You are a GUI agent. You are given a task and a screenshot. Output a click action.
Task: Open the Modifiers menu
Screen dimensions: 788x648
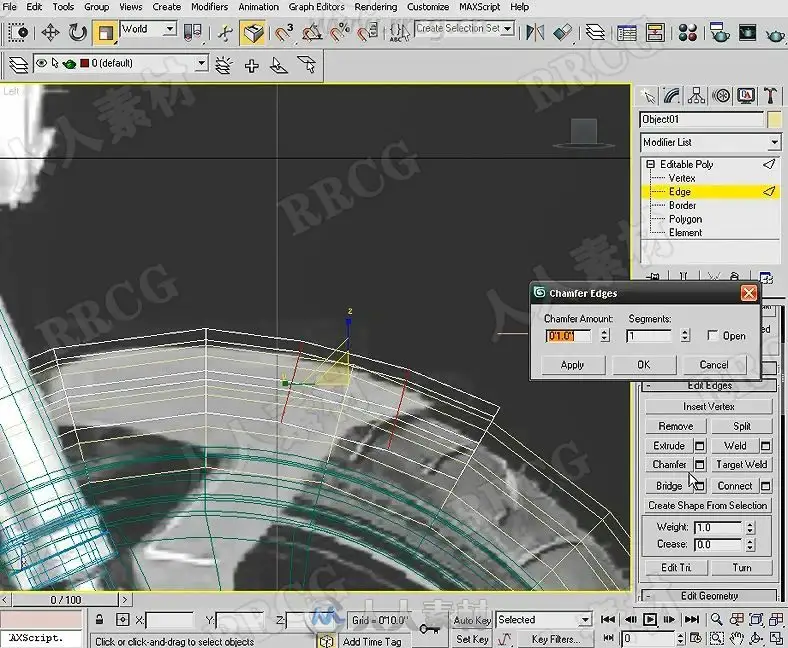[x=209, y=7]
